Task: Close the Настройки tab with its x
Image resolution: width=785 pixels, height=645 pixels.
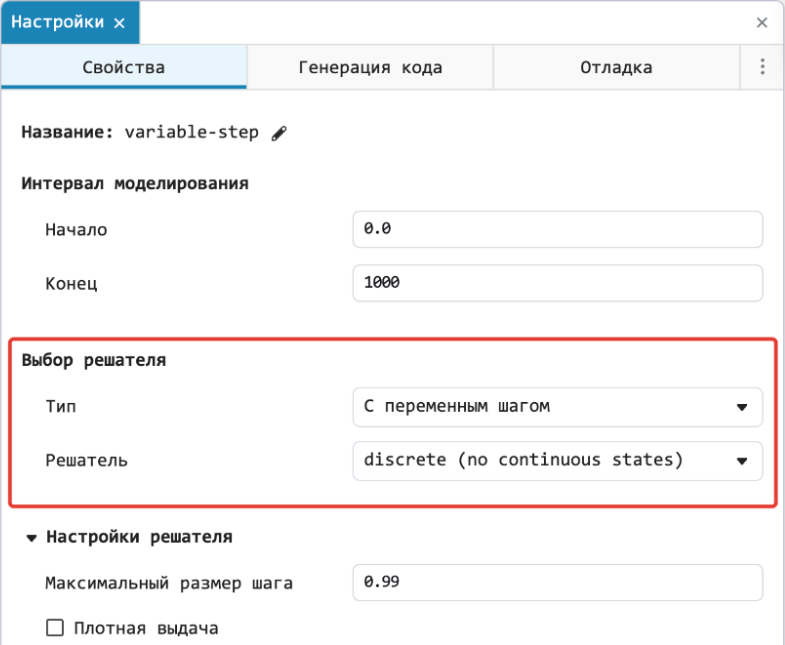Action: click(119, 23)
